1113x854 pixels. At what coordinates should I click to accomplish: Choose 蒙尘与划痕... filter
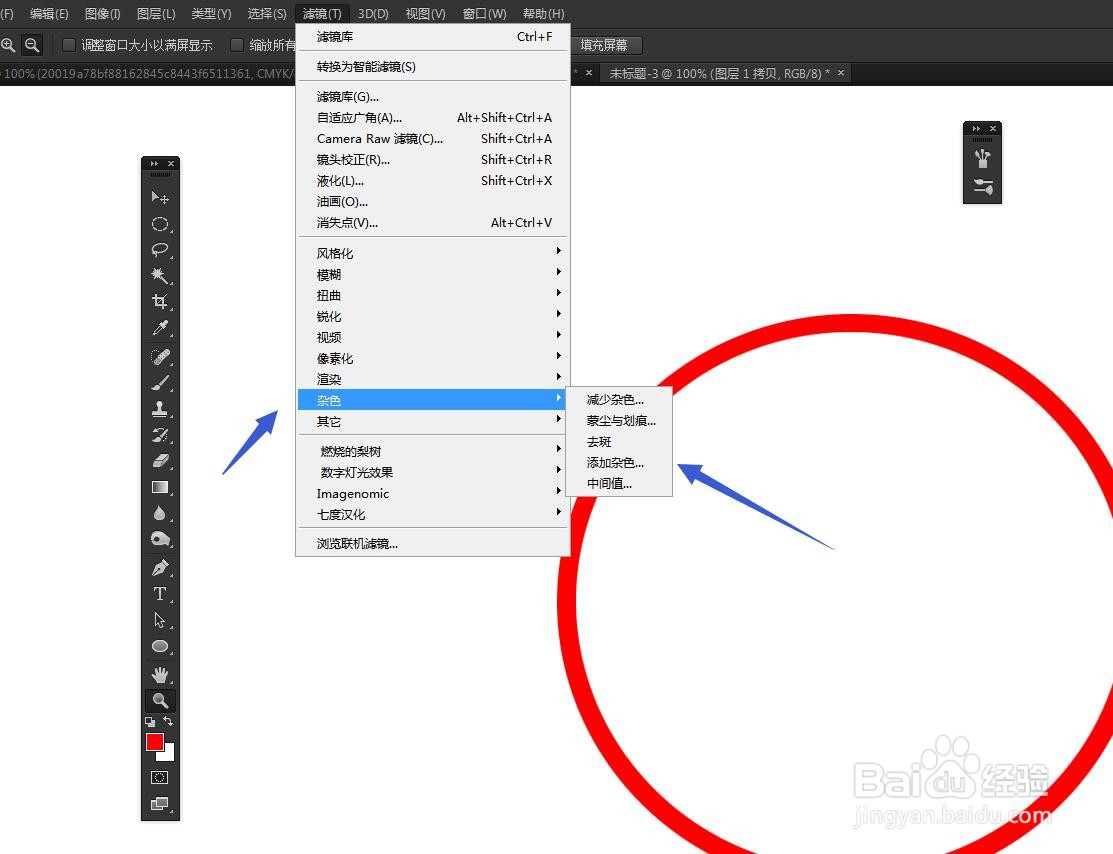tap(618, 421)
